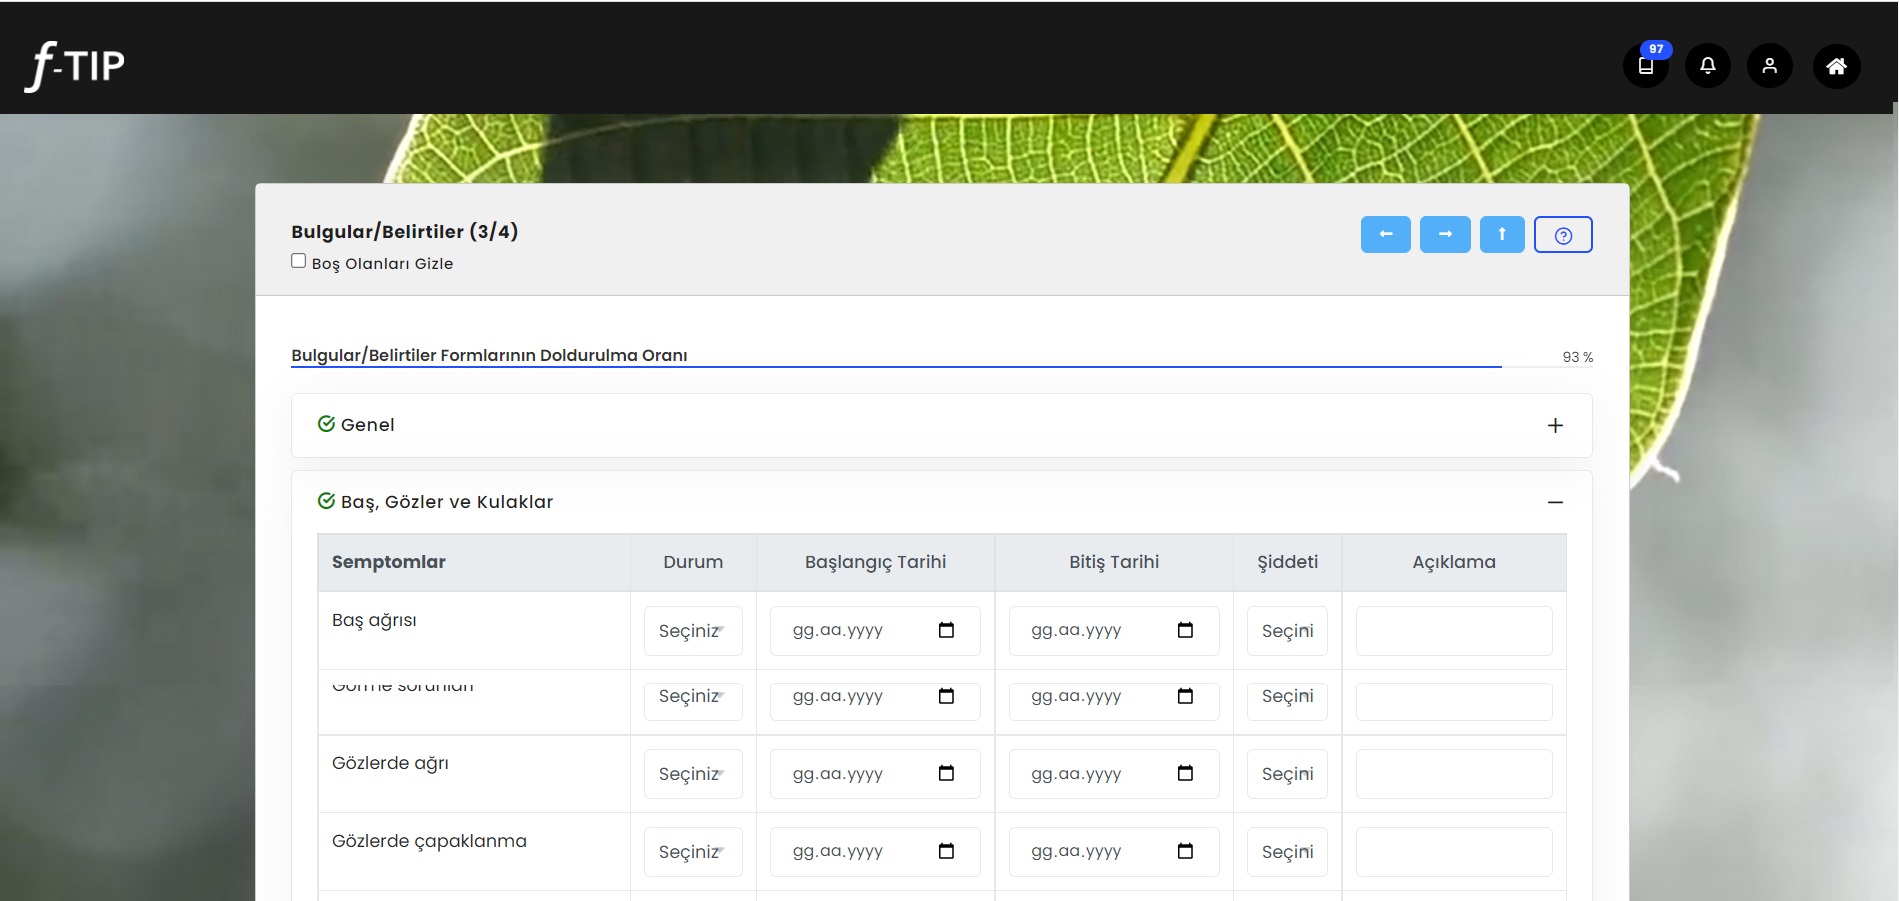Click Açıklama field for Baş ağrısı
1899x901 pixels.
point(1454,631)
